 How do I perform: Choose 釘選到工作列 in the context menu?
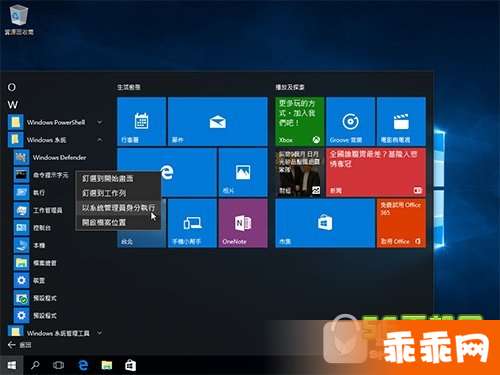click(118, 193)
